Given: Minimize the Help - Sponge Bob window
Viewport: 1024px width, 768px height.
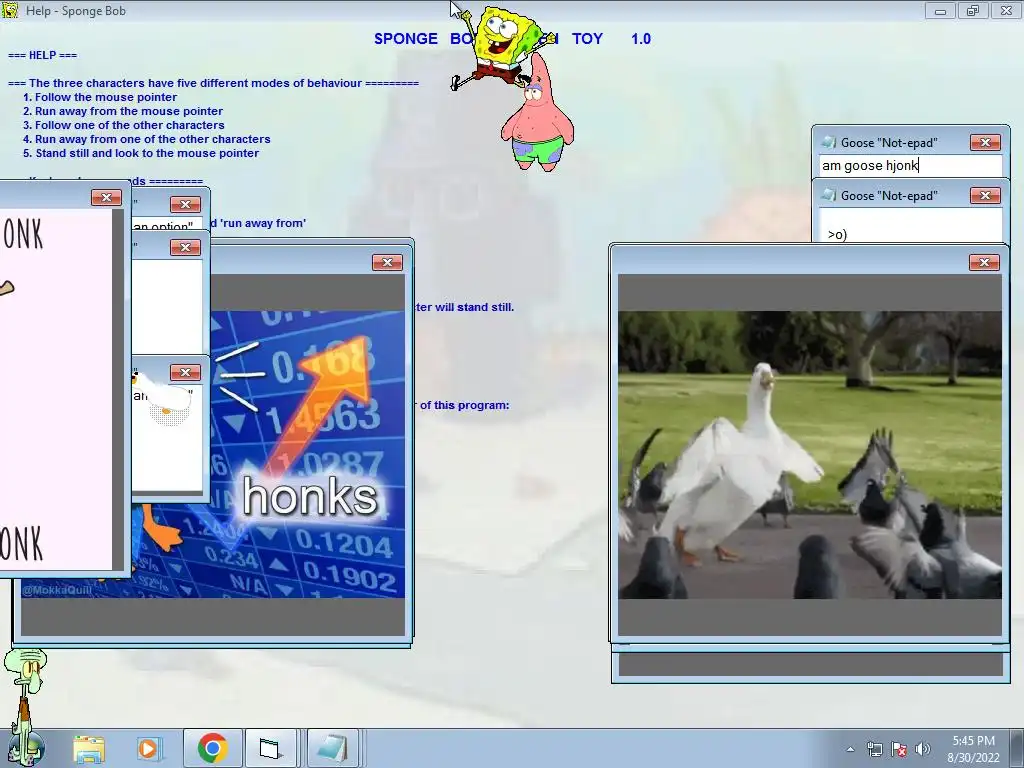Looking at the screenshot, I should click(940, 10).
